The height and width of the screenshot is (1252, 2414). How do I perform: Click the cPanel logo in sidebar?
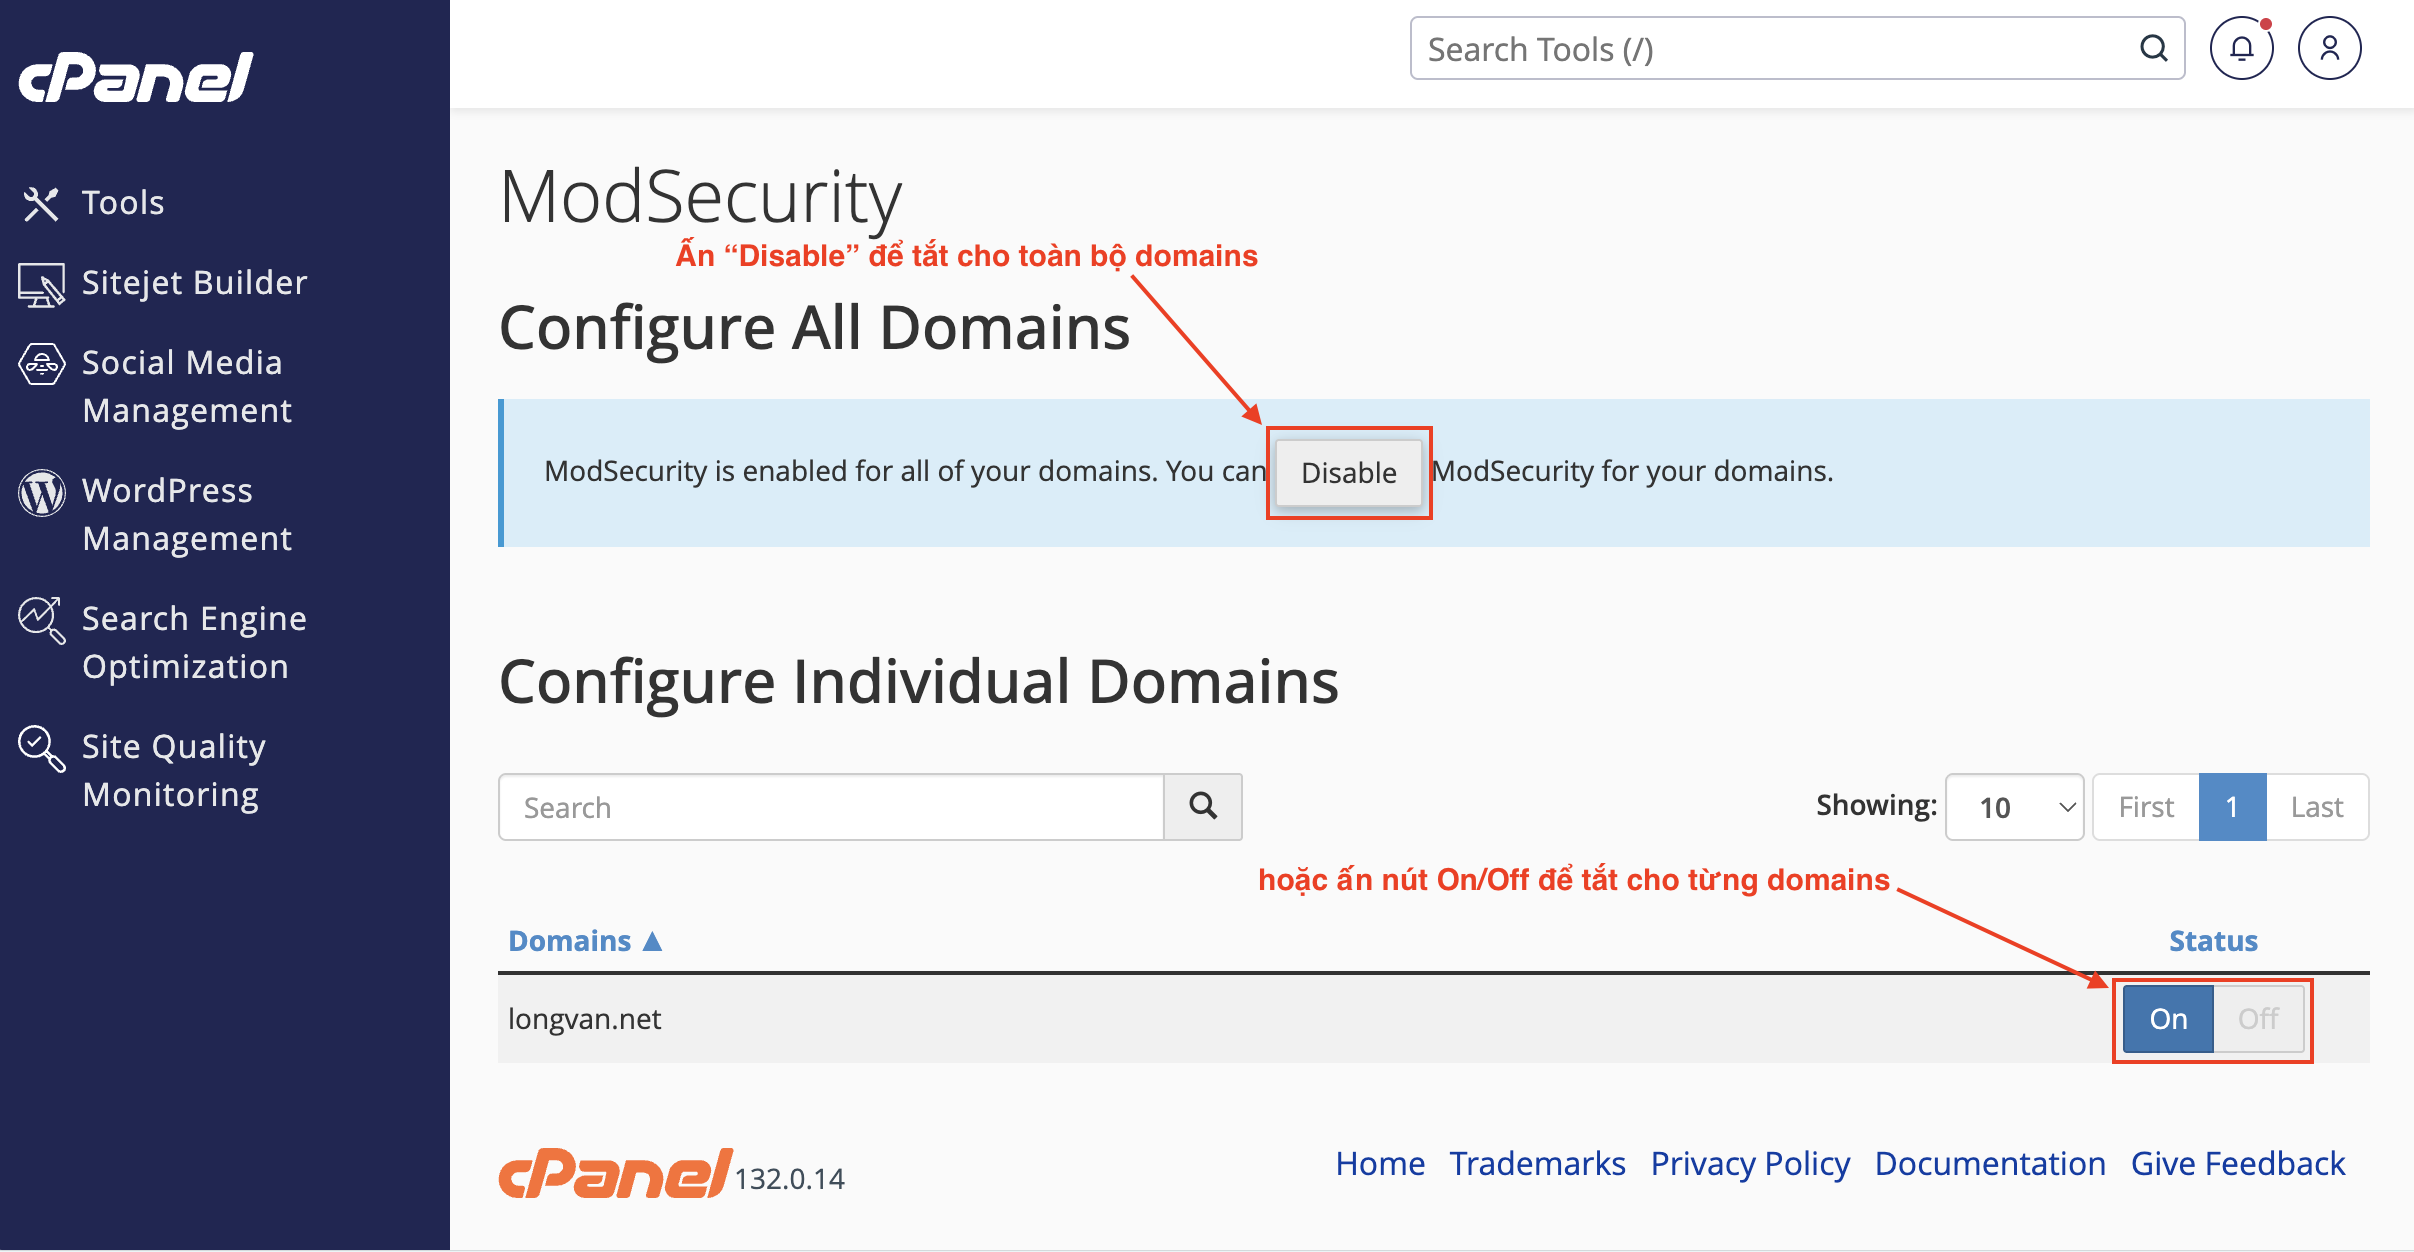[136, 78]
